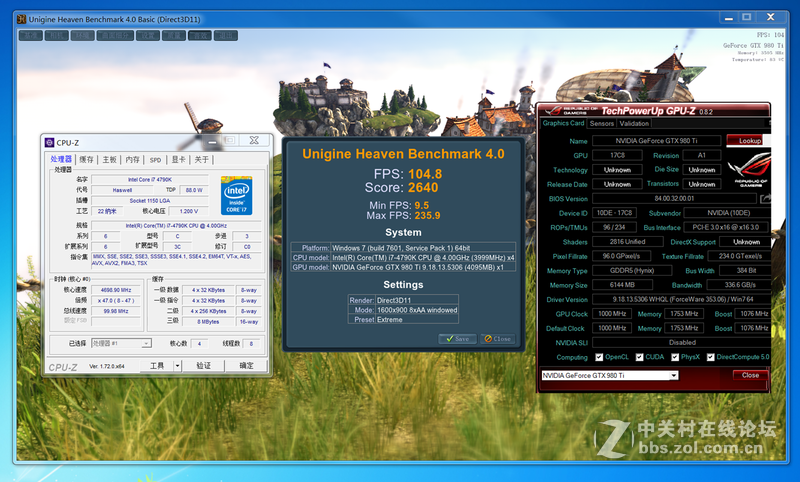Click the GPU name field in GPU-Z

click(656, 141)
